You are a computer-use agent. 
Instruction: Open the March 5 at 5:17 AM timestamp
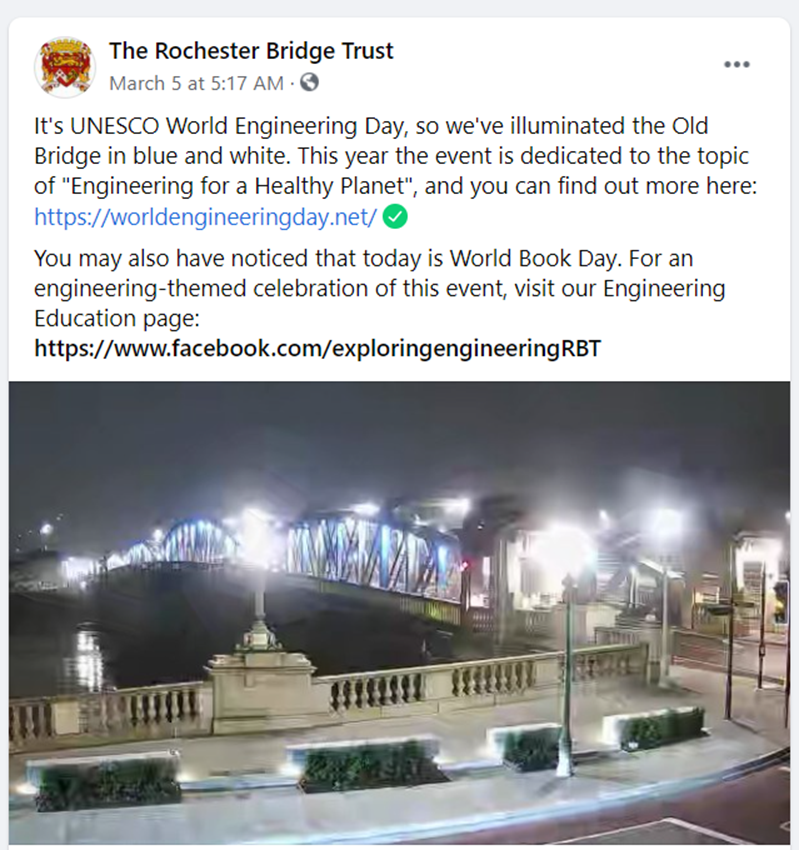click(196, 83)
